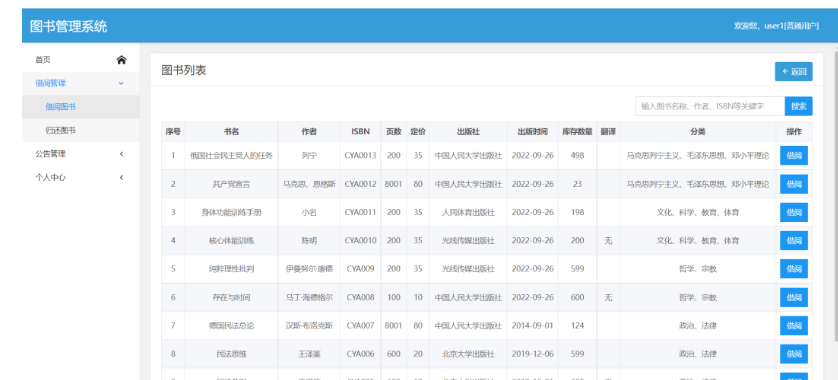Click the author cell 列宁
Image resolution: width=838 pixels, height=380 pixels.
[309, 156]
